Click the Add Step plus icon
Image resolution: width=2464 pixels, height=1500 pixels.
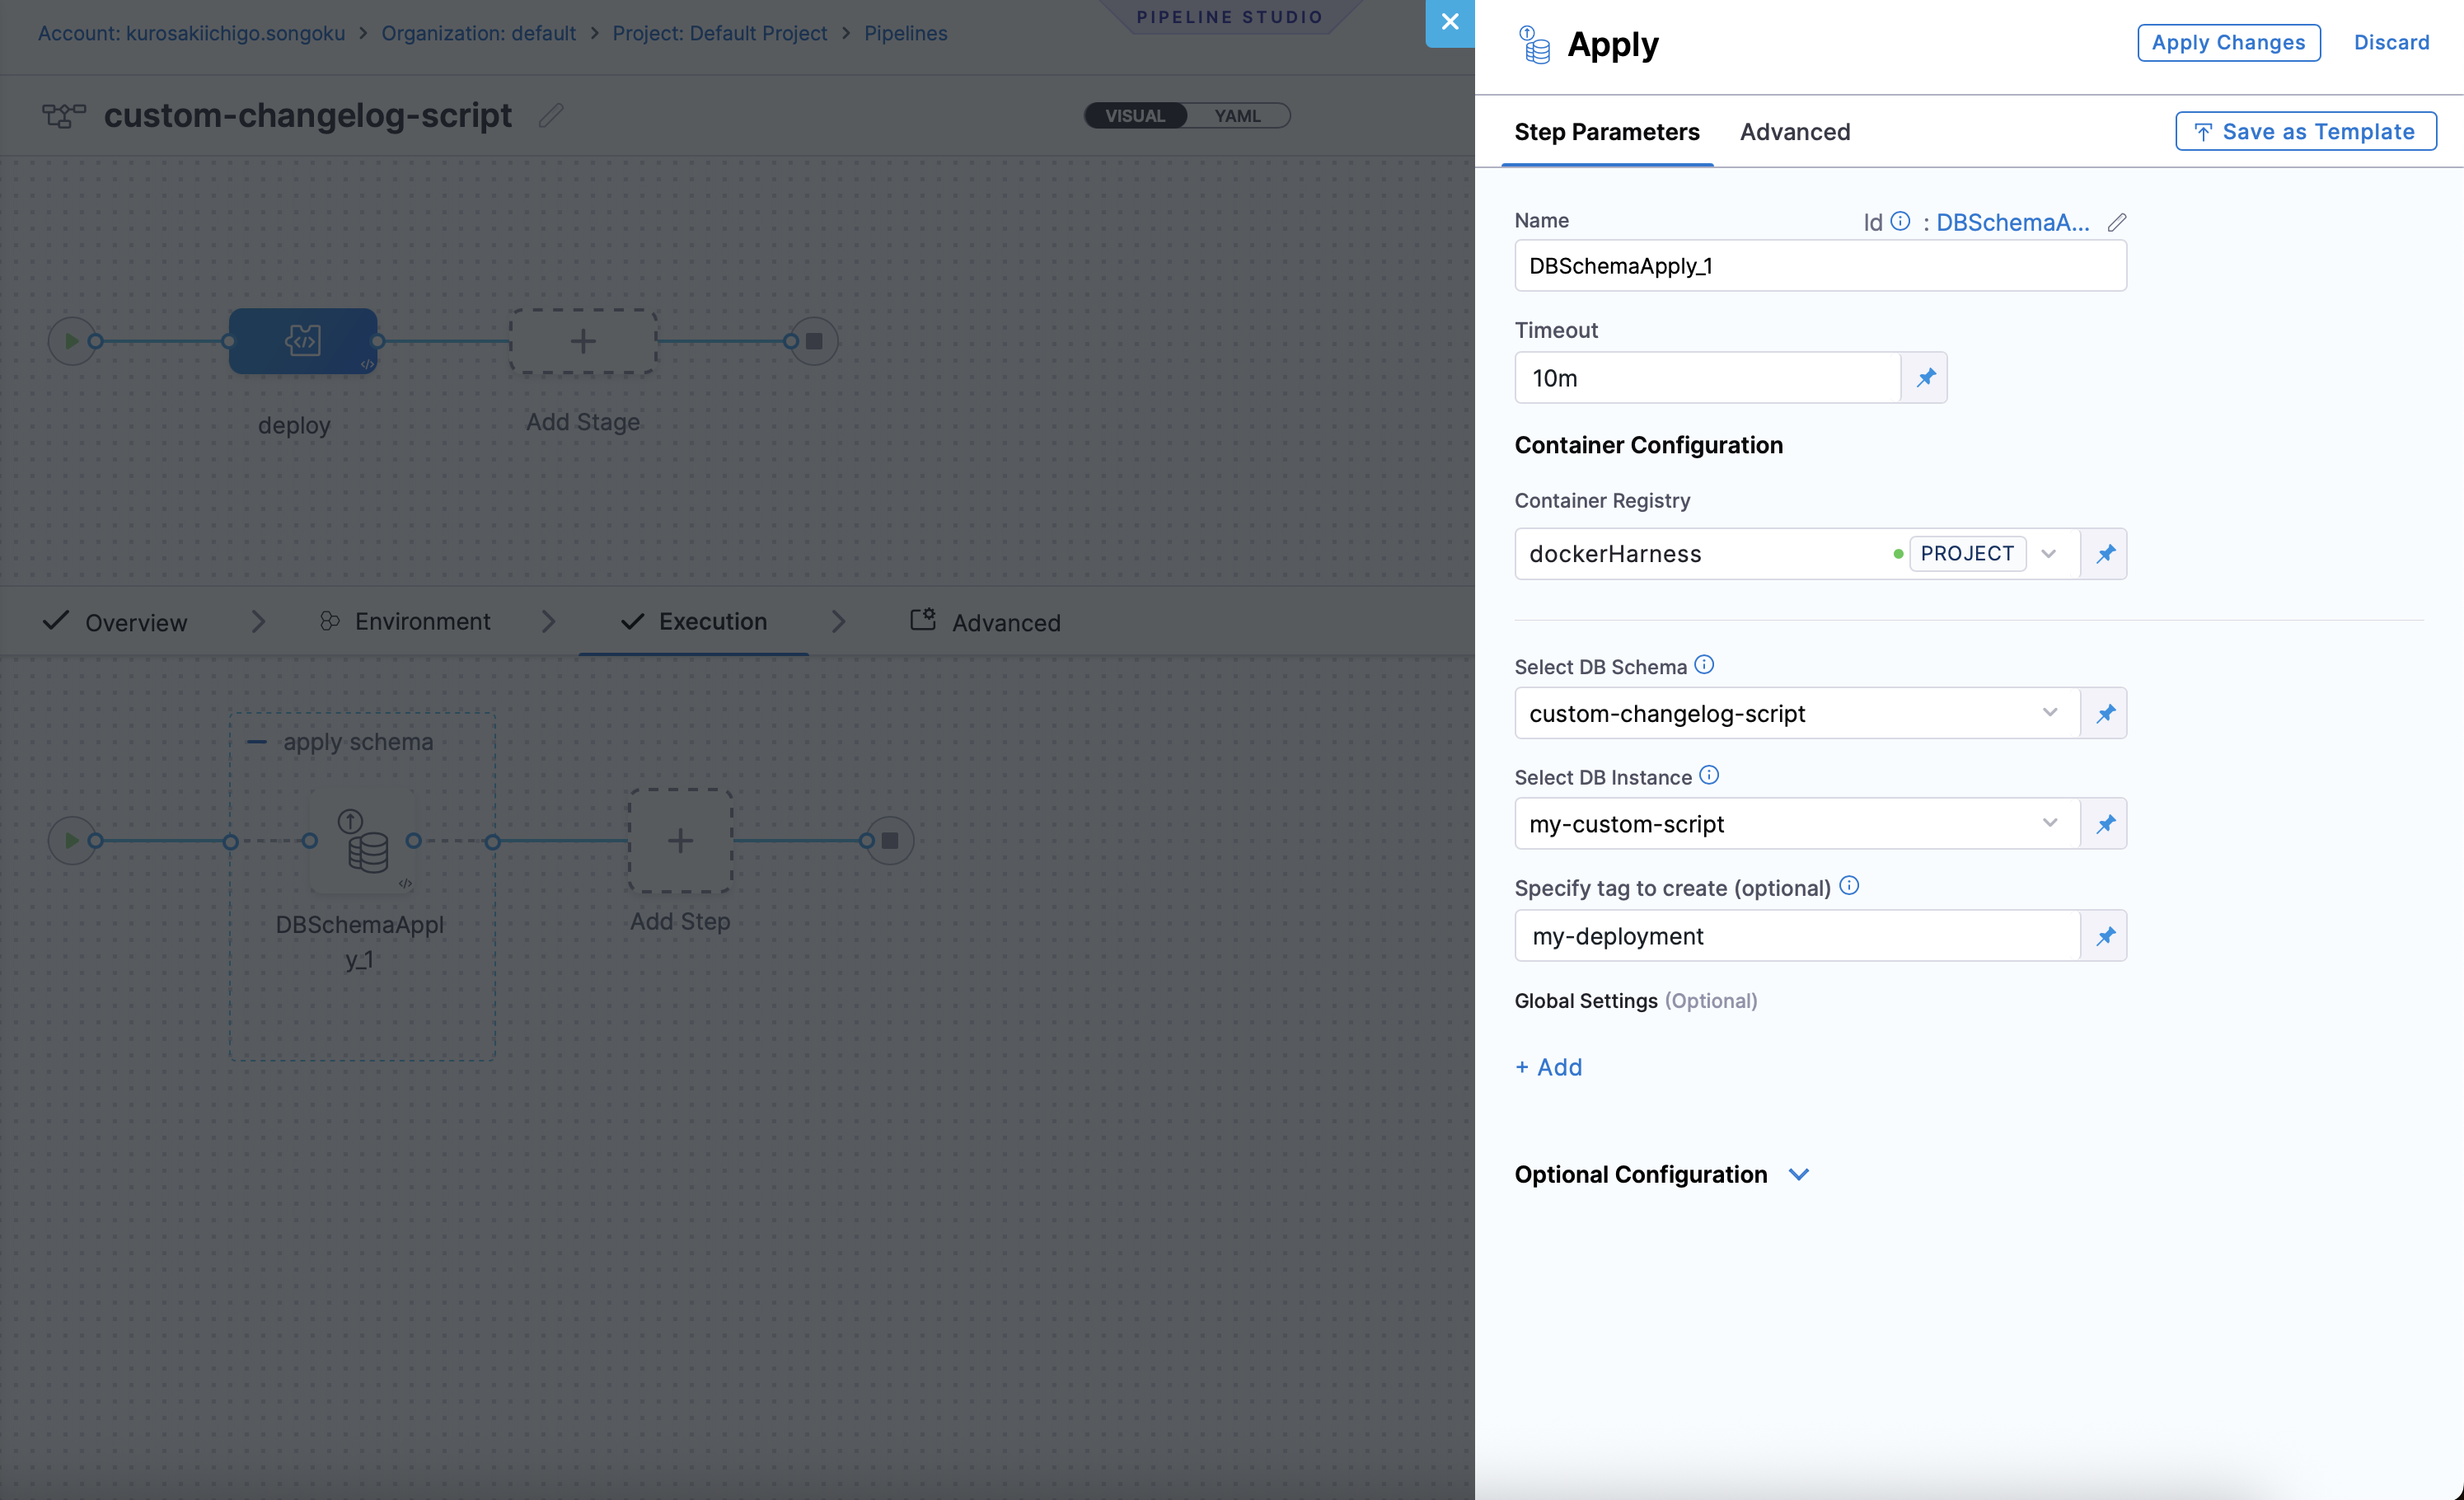[679, 840]
